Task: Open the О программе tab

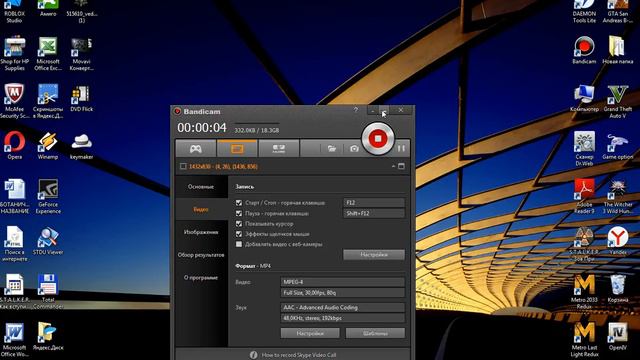Action: tap(201, 278)
